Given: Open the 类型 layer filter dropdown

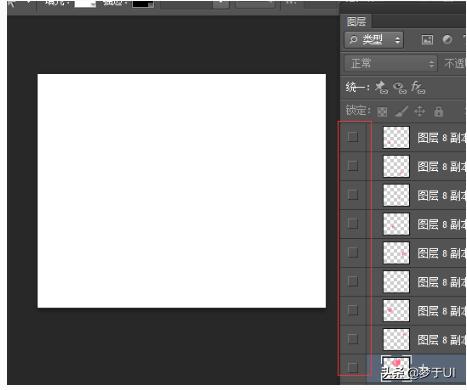Looking at the screenshot, I should coord(374,40).
